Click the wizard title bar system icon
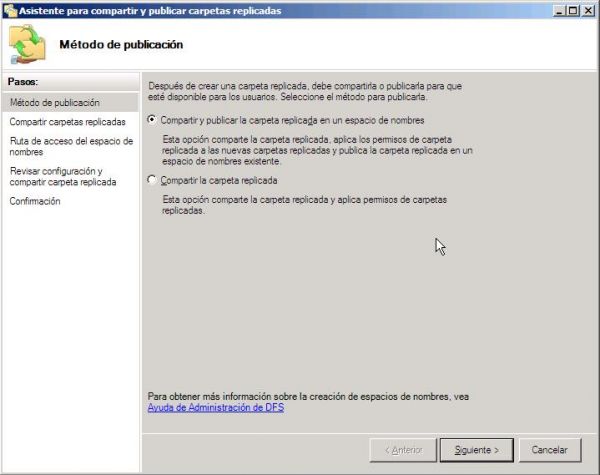Screen dimensions: 600x475 point(10,10)
